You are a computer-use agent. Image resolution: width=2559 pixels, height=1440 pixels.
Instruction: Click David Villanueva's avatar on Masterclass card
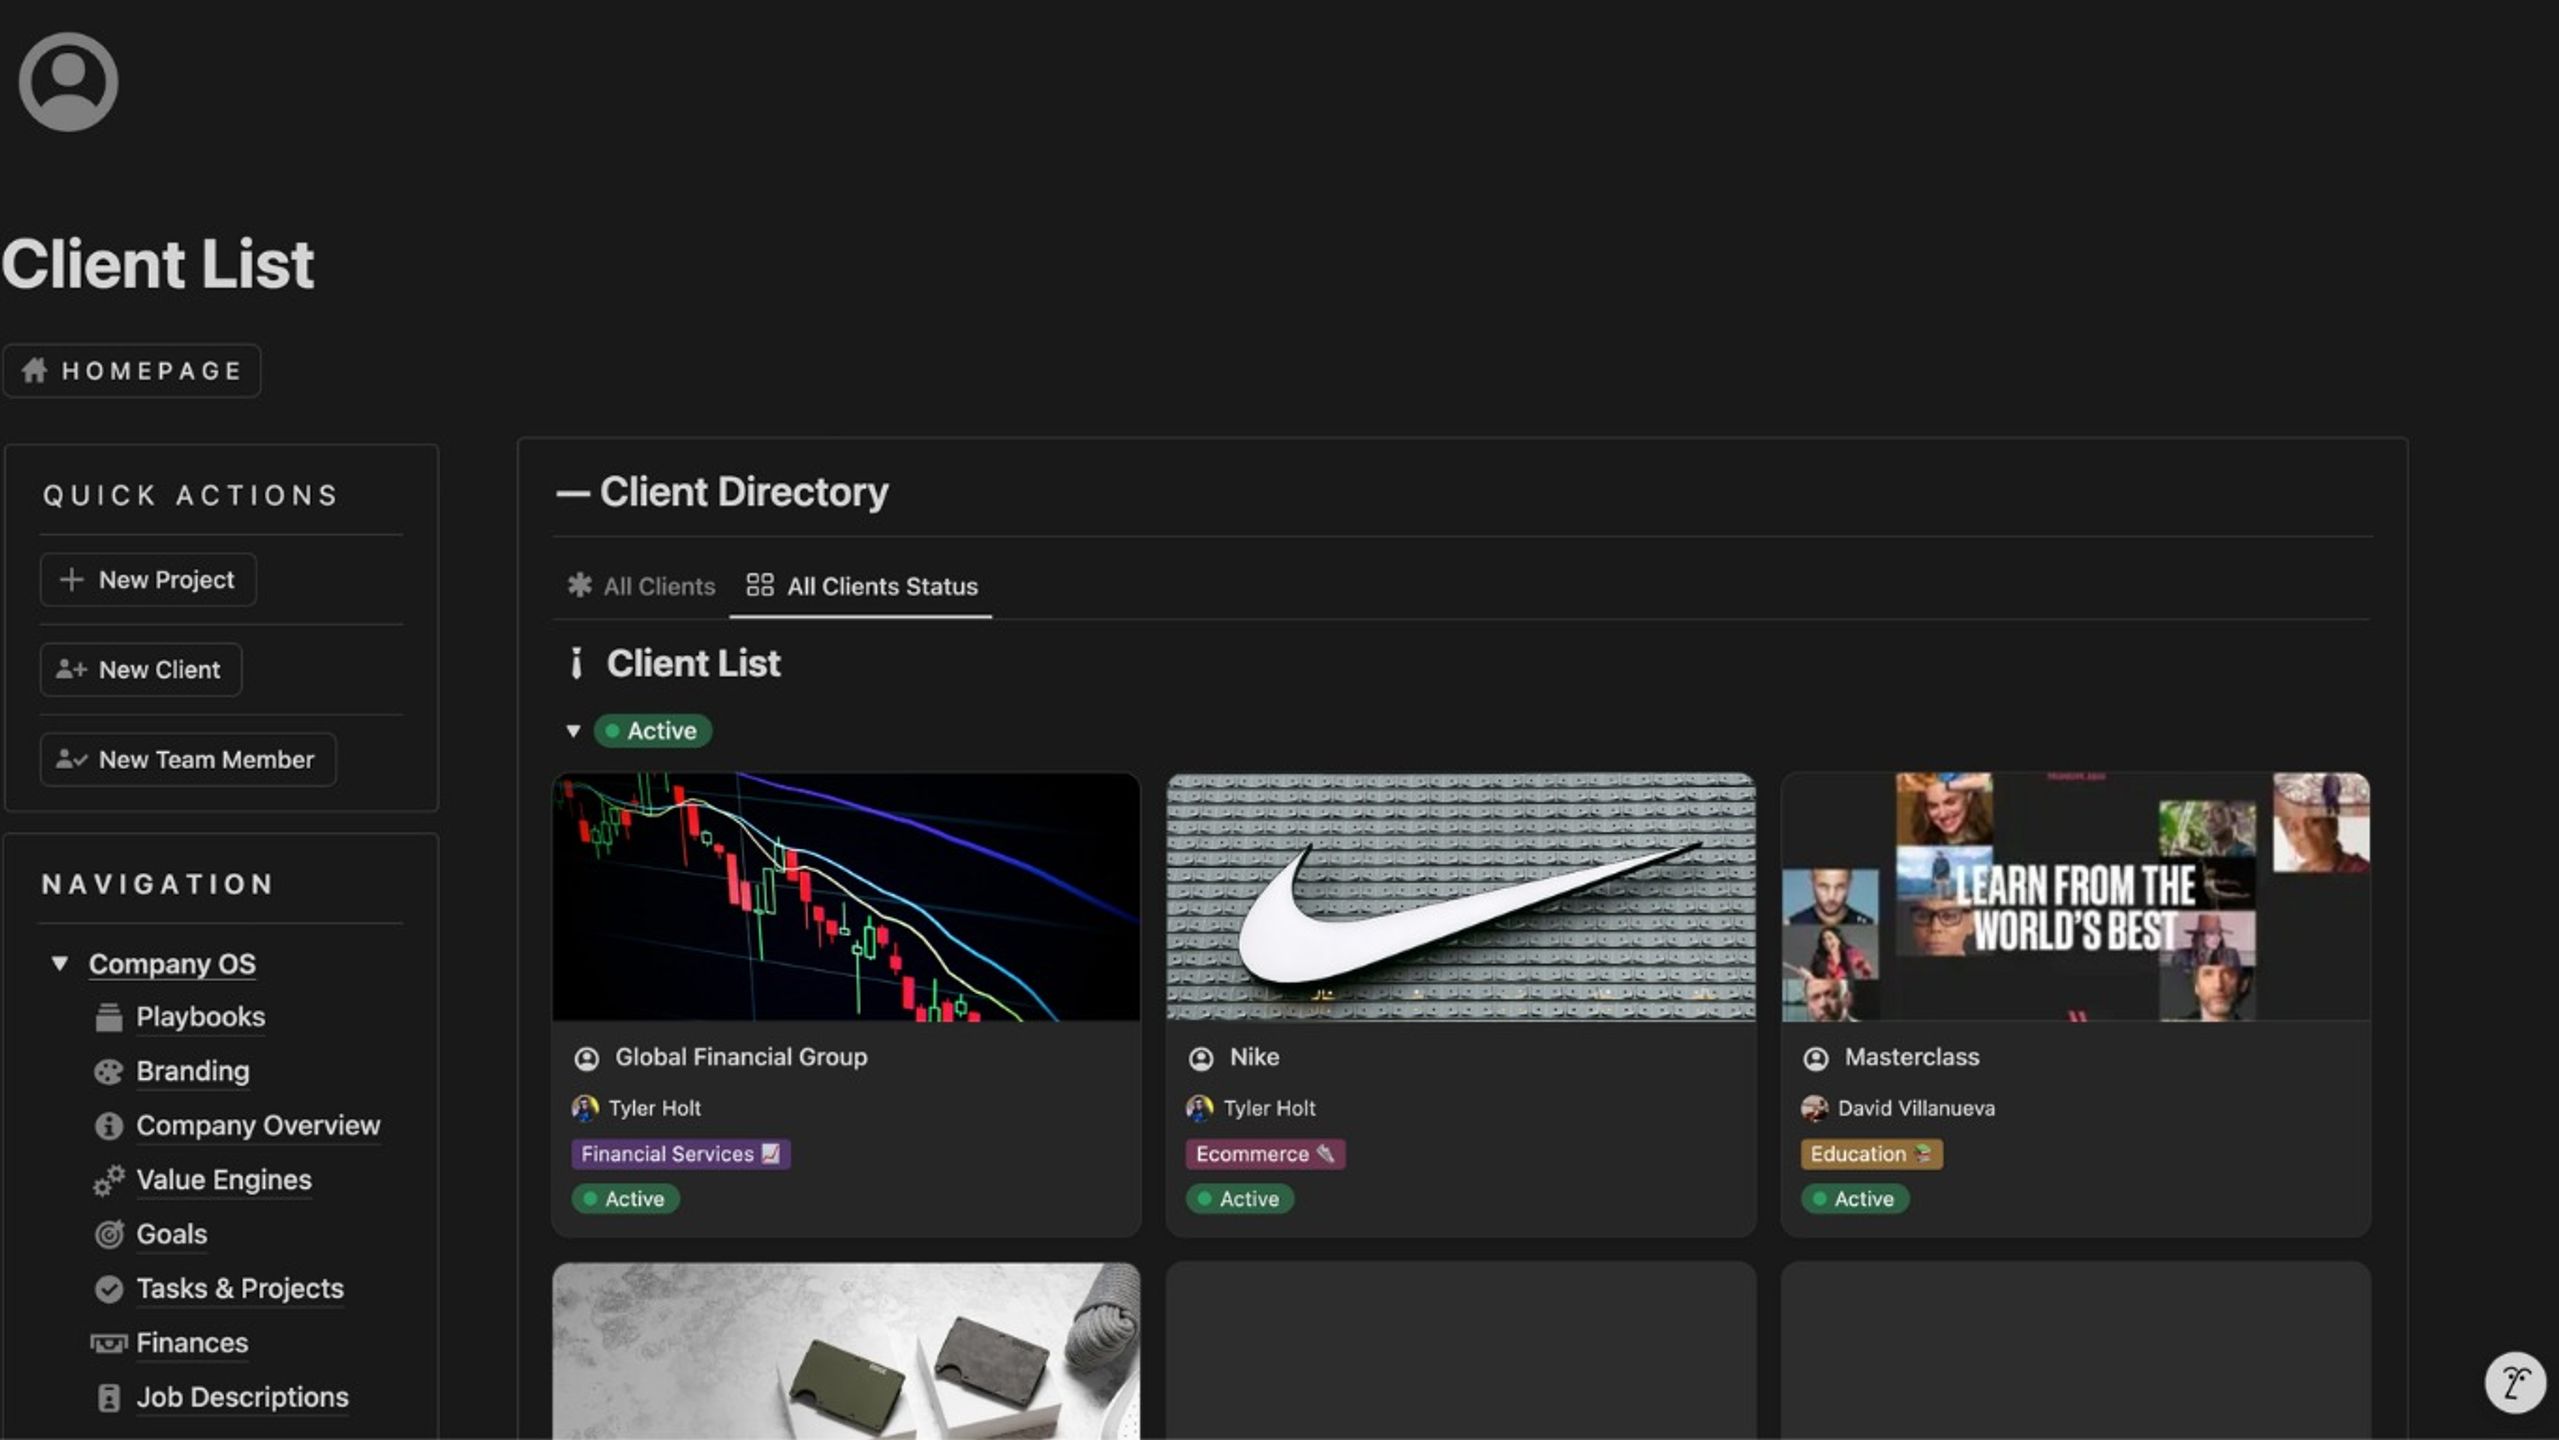(x=1814, y=1108)
